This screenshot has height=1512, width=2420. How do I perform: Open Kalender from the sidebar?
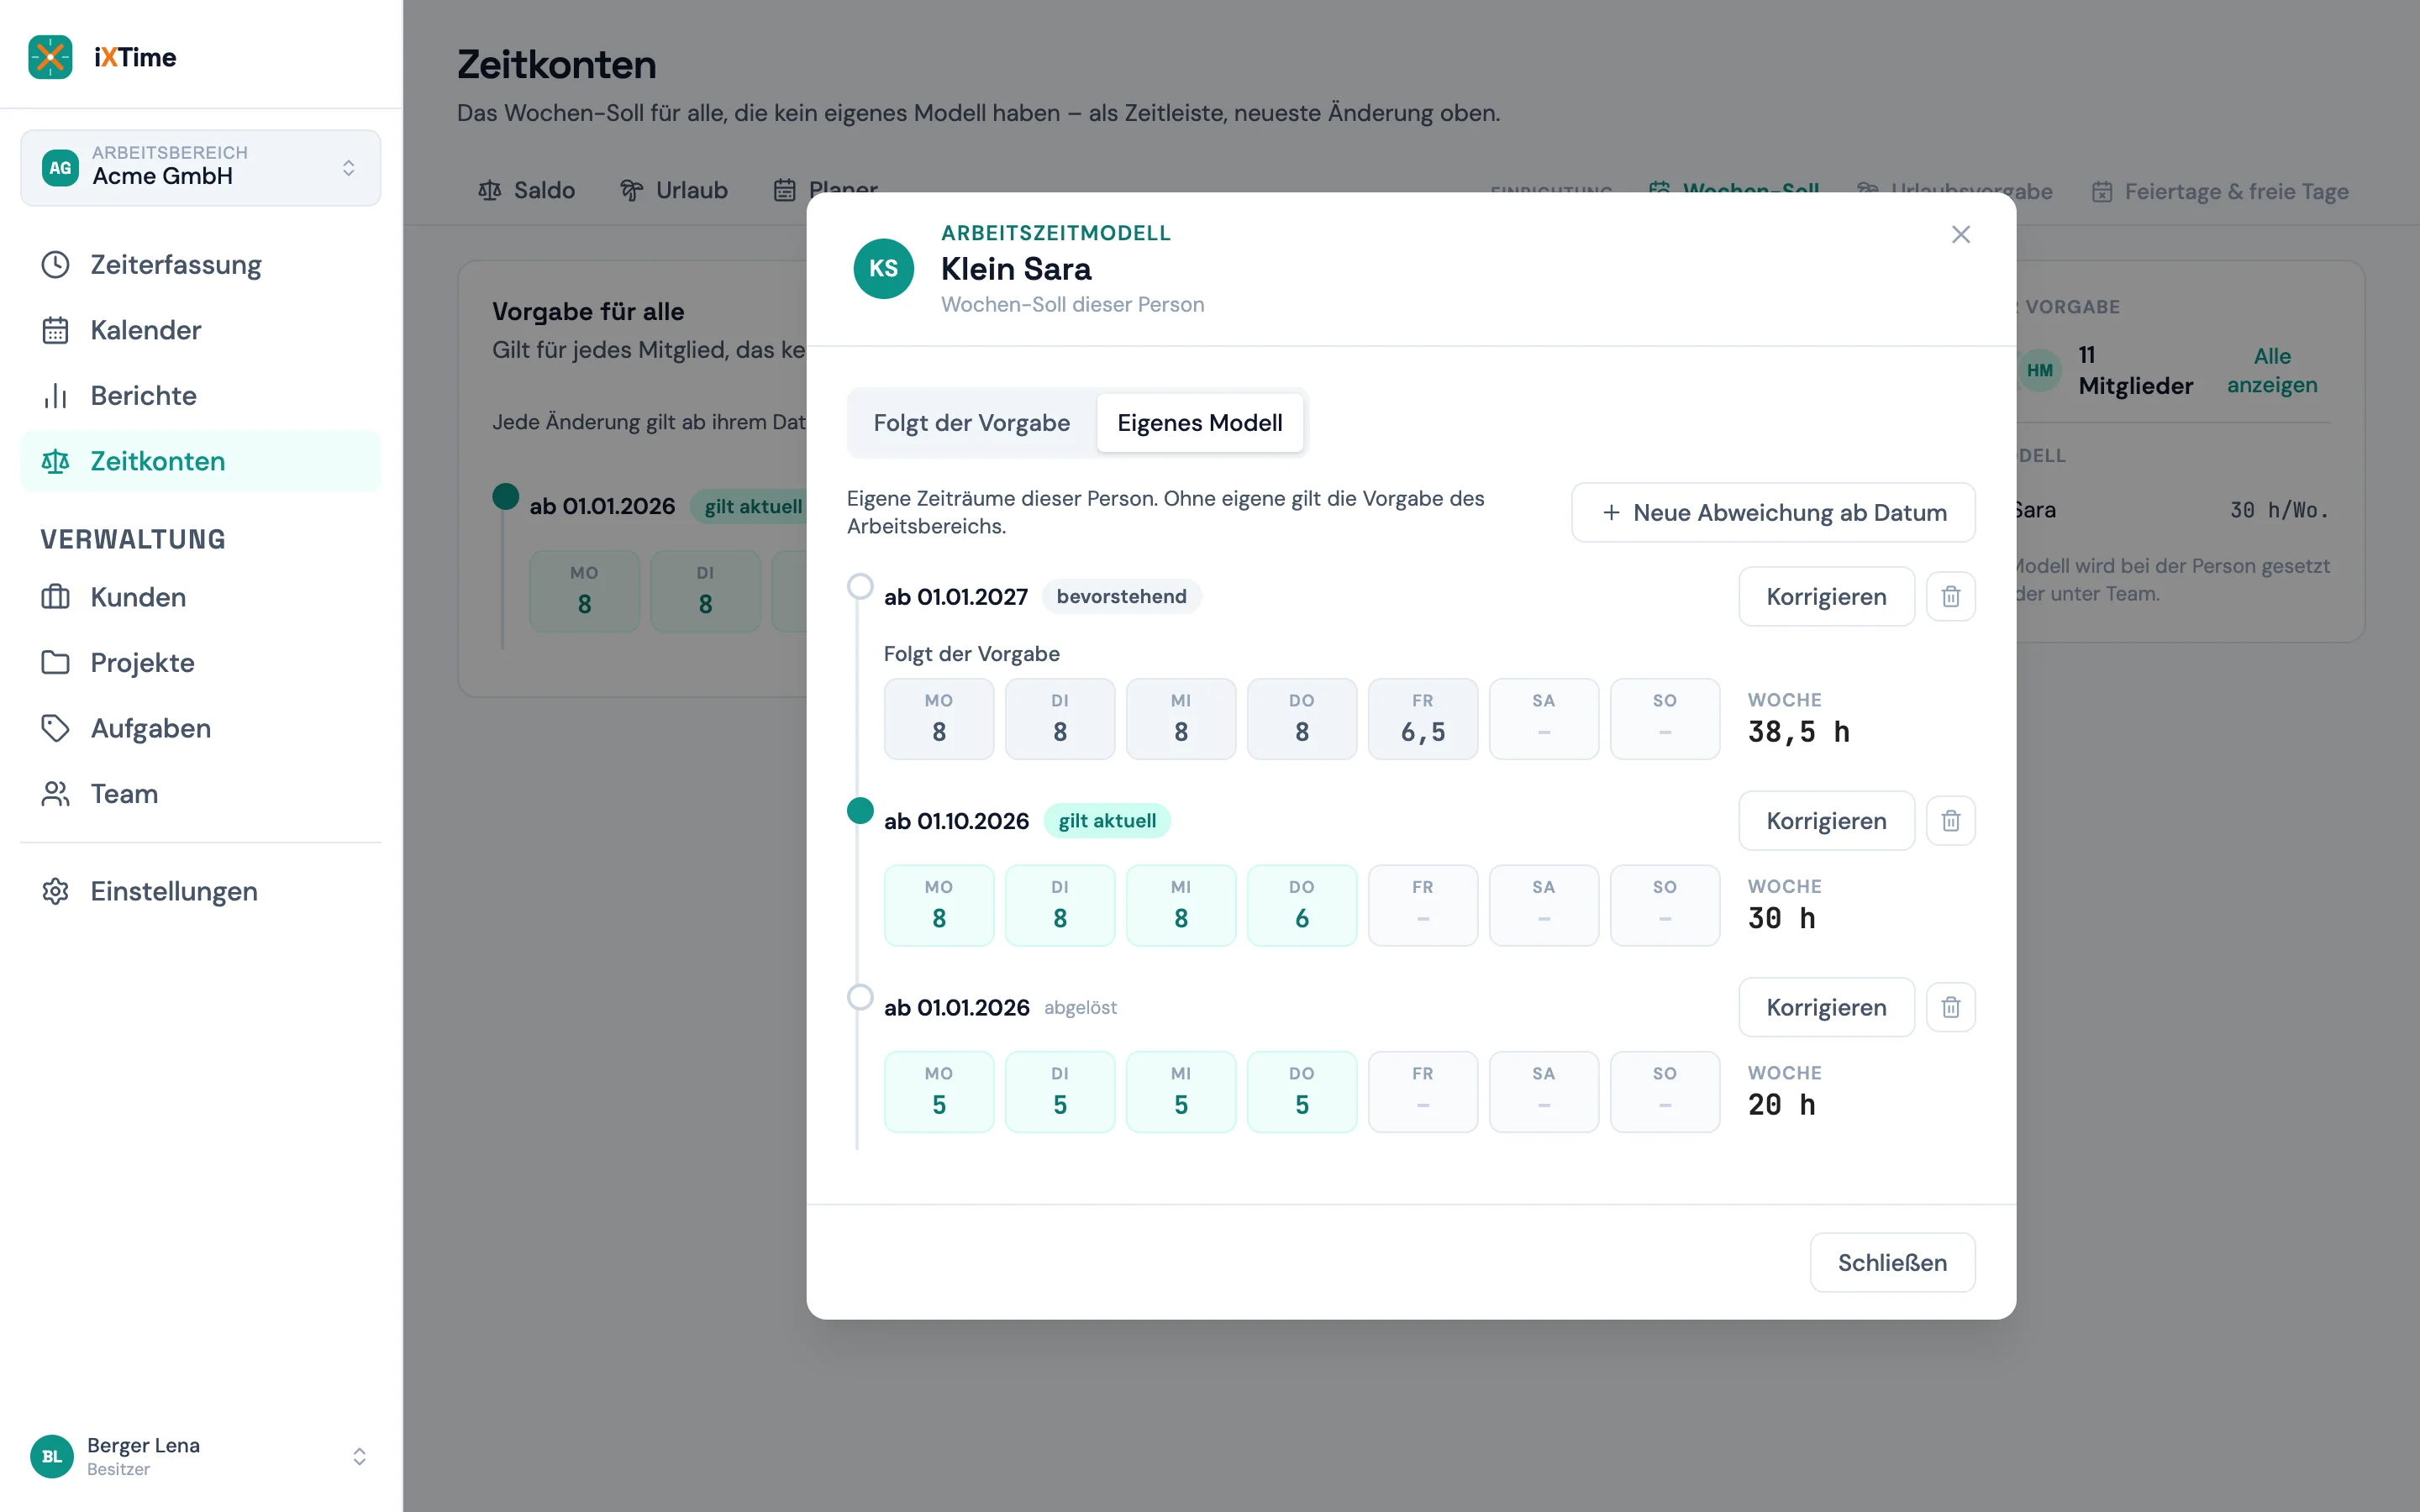[x=200, y=330]
